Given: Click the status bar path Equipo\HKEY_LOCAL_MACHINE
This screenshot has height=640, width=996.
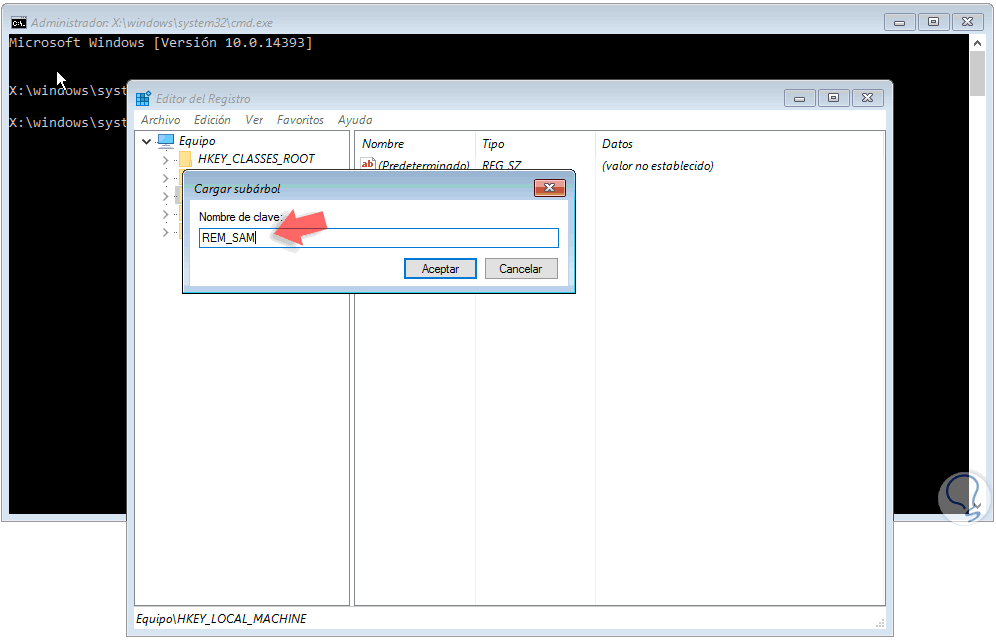Looking at the screenshot, I should (221, 618).
